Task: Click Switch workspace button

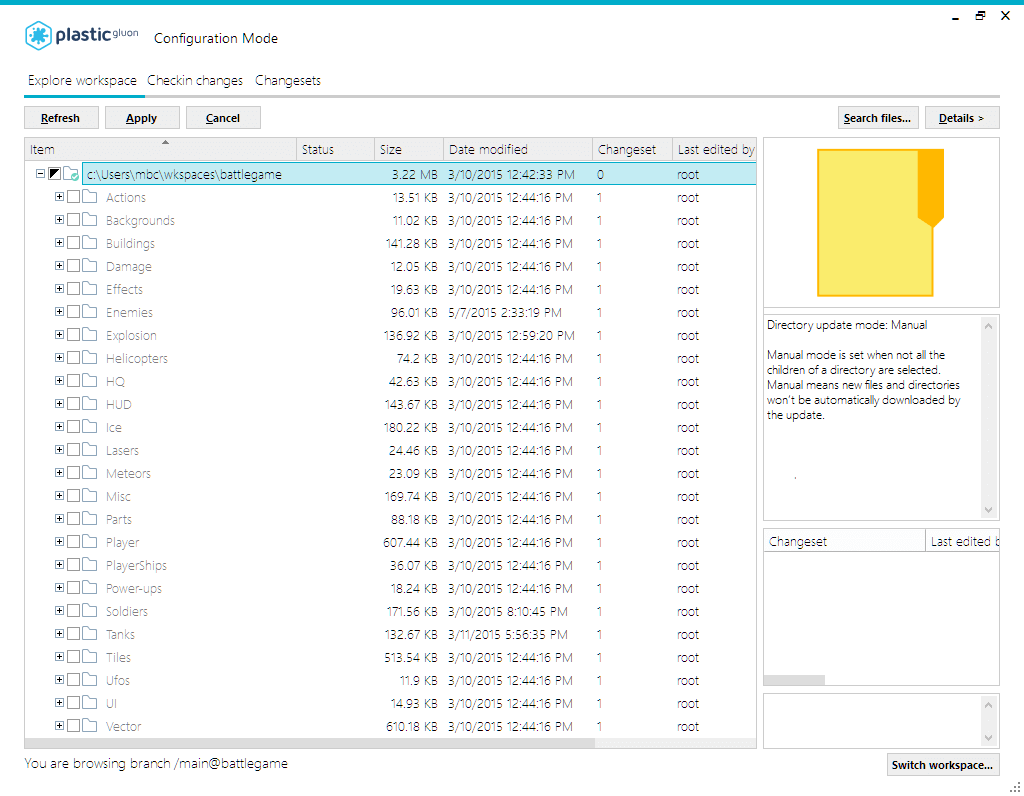Action: [942, 765]
